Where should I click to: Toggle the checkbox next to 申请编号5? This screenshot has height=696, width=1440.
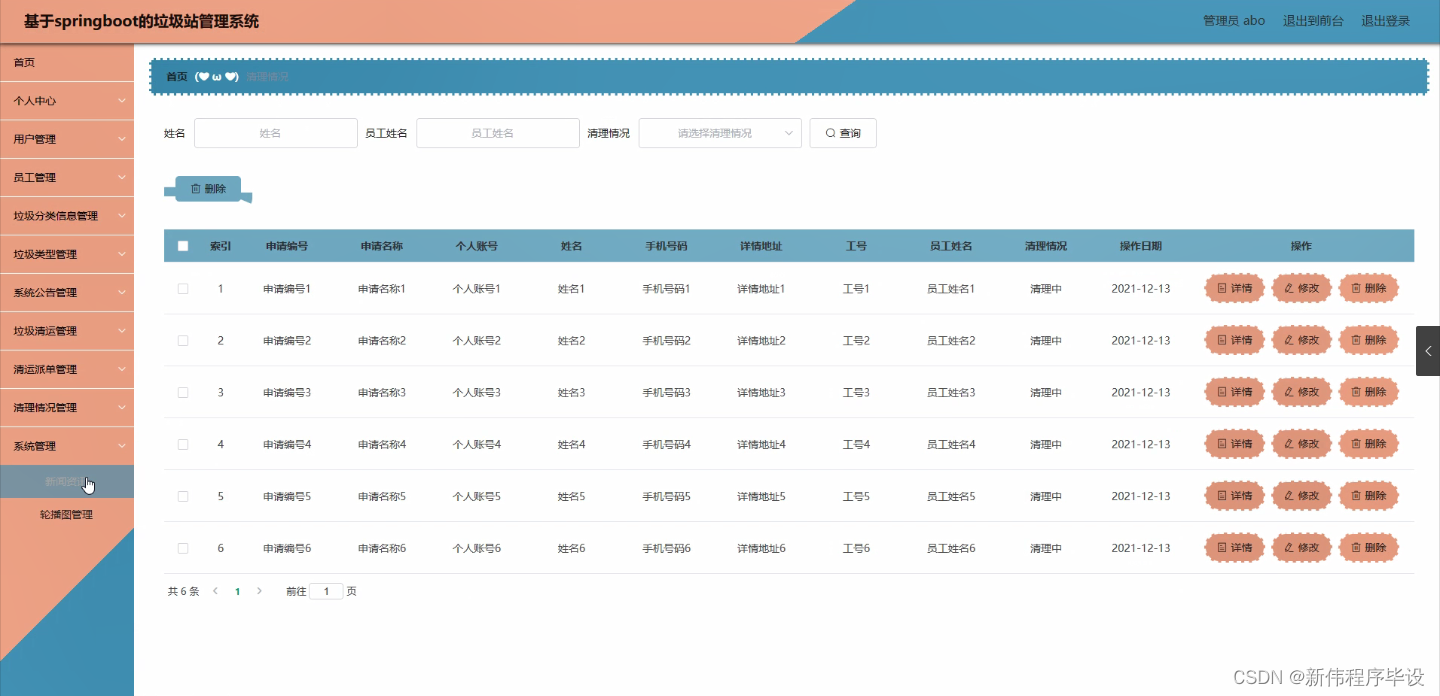(x=182, y=495)
